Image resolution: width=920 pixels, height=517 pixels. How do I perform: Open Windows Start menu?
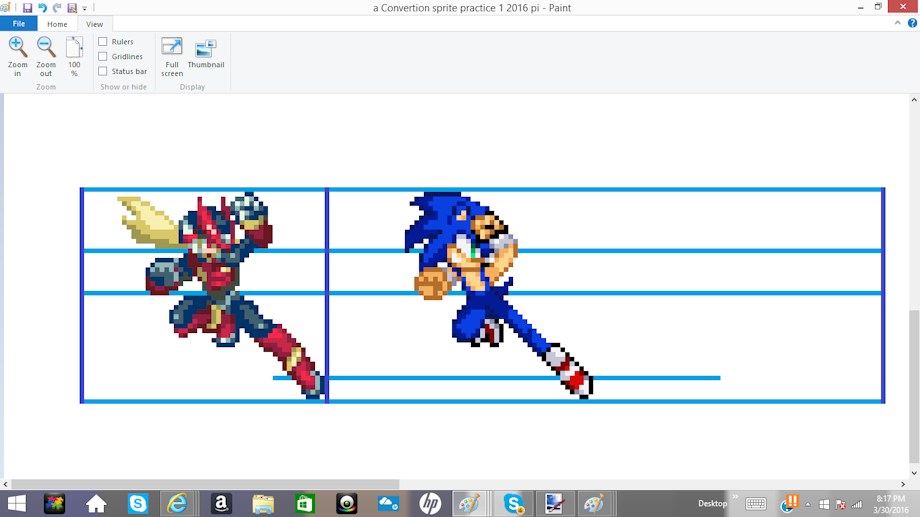(16, 504)
